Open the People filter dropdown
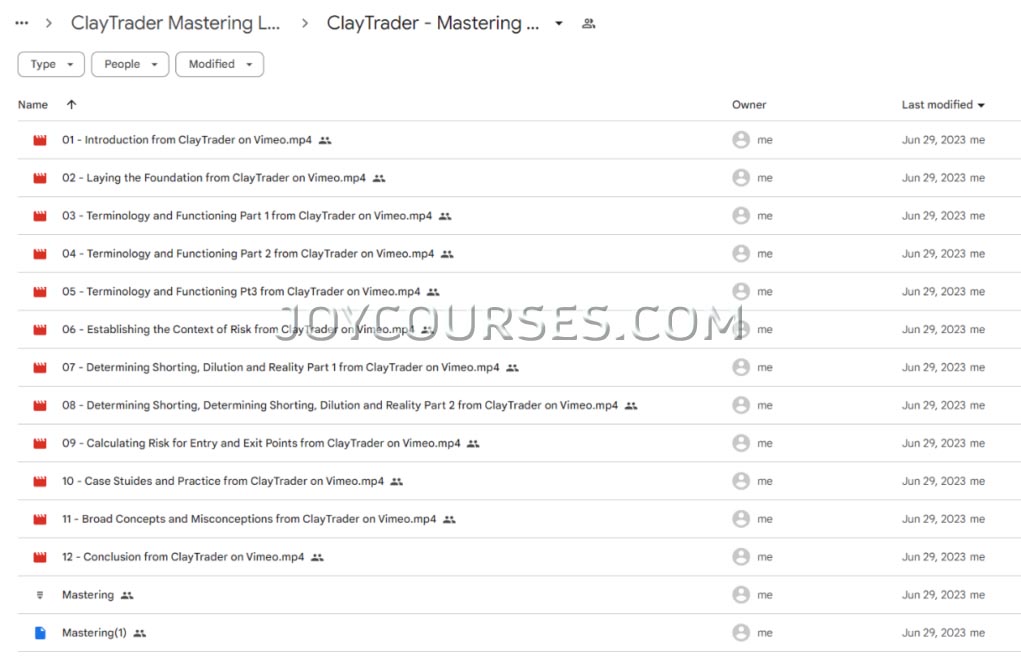This screenshot has width=1021, height=667. click(x=130, y=64)
